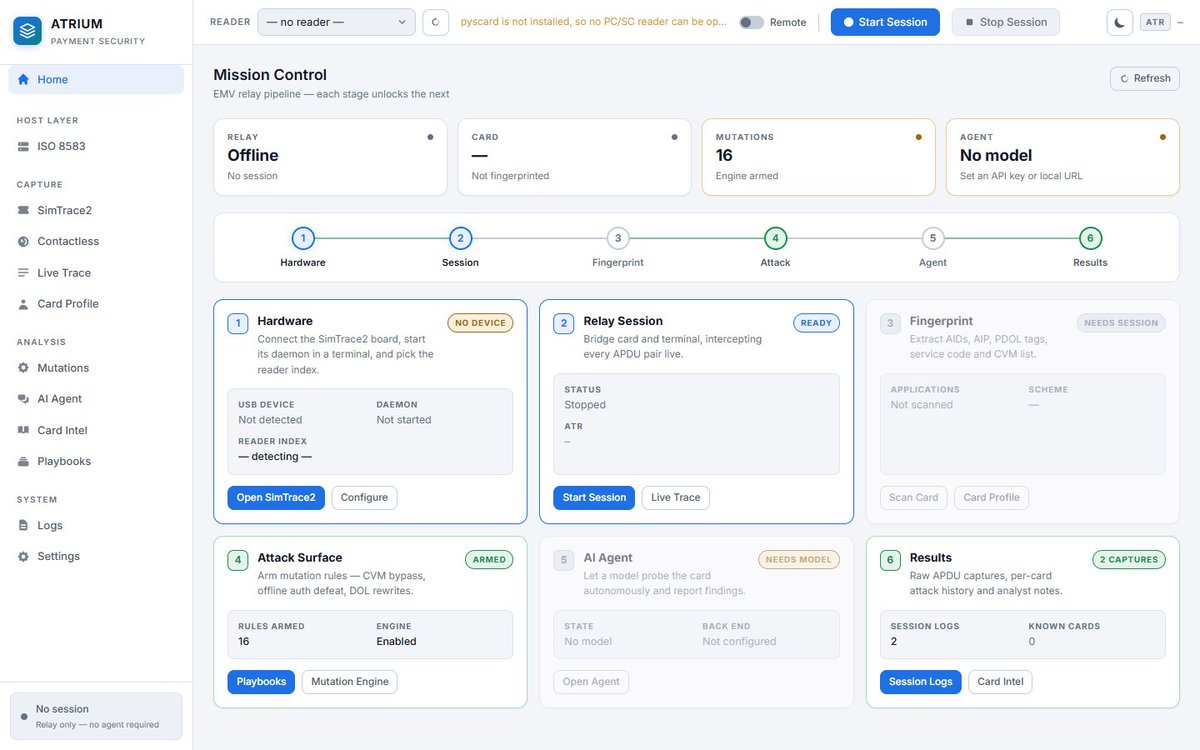Click the Settings gear icon in sidebar
This screenshot has height=750, width=1200.
[24, 557]
